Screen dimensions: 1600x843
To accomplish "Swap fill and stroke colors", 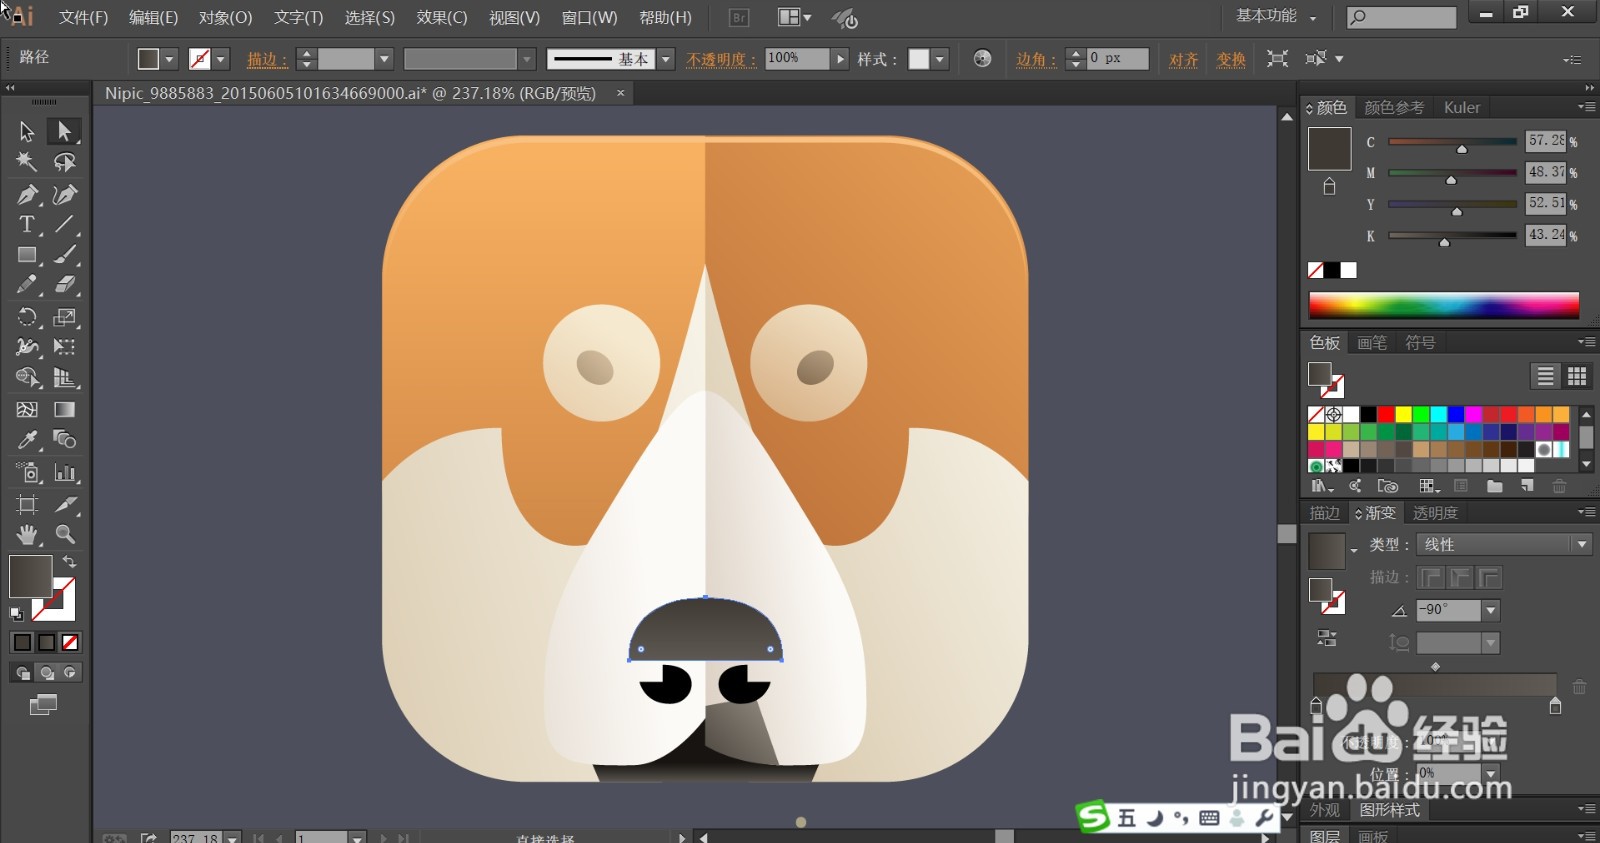I will pos(70,562).
